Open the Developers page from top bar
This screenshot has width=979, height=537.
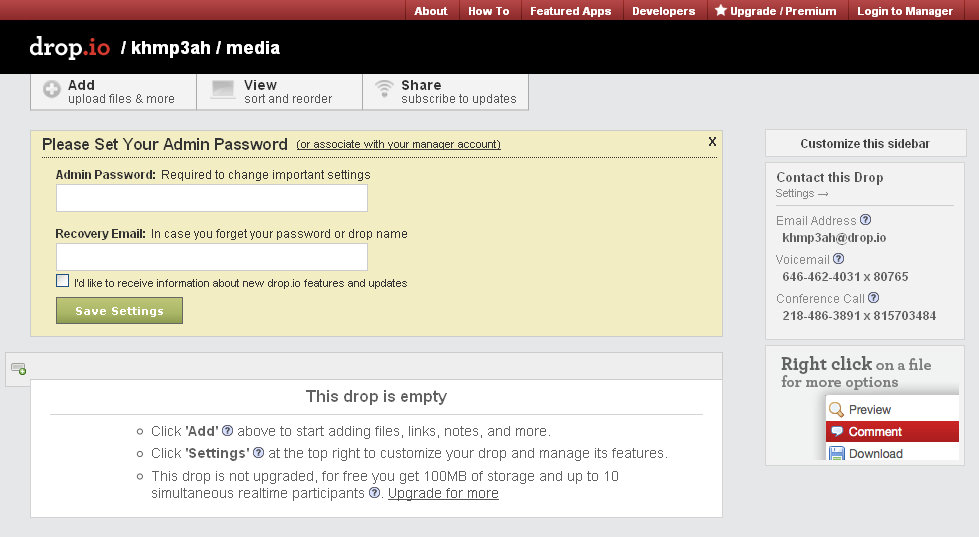pyautogui.click(x=663, y=11)
